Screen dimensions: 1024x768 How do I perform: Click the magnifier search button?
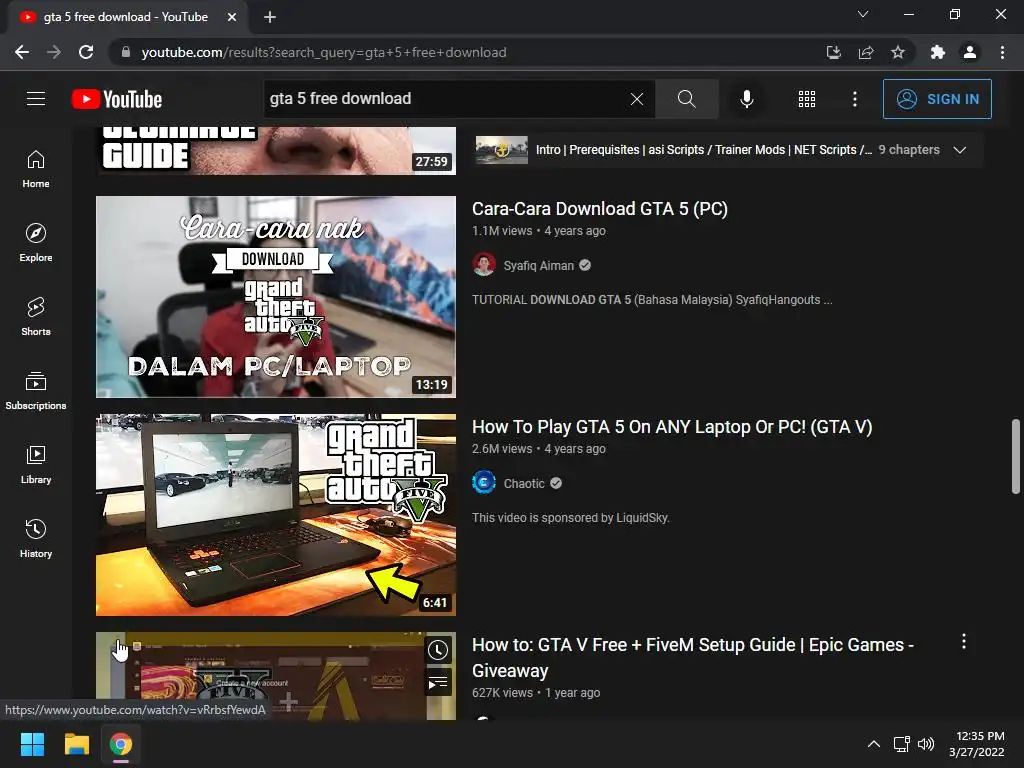686,99
